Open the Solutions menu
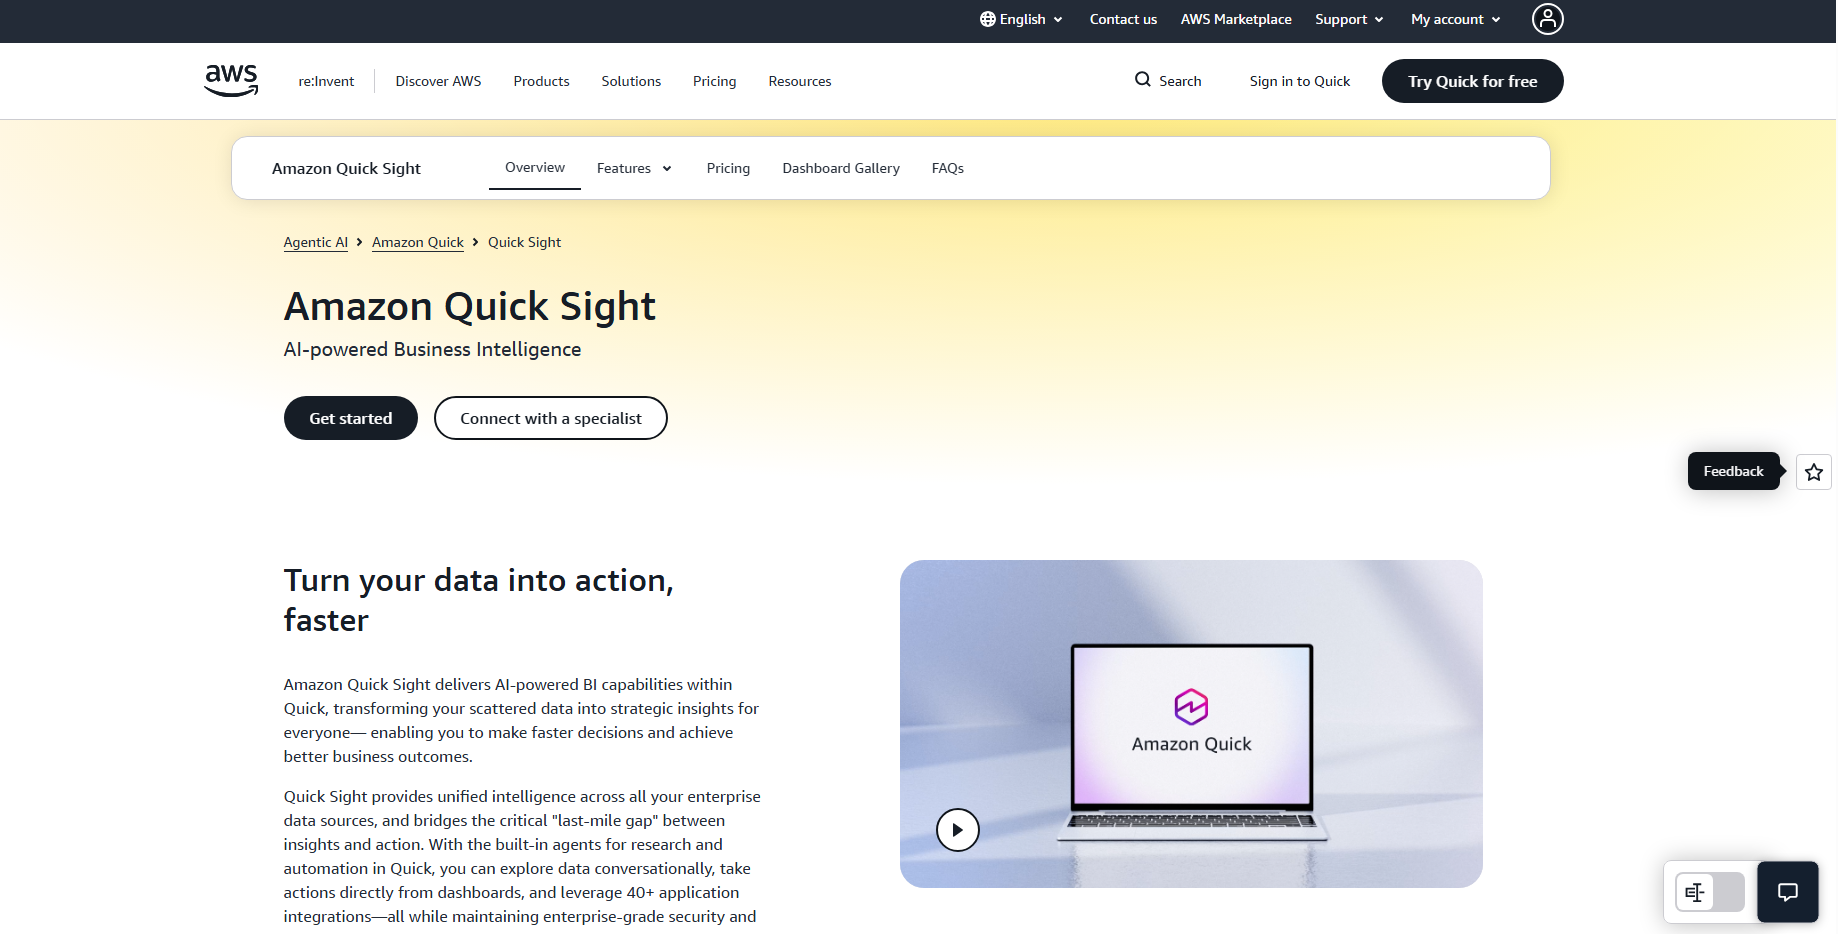The width and height of the screenshot is (1838, 934). [x=631, y=81]
